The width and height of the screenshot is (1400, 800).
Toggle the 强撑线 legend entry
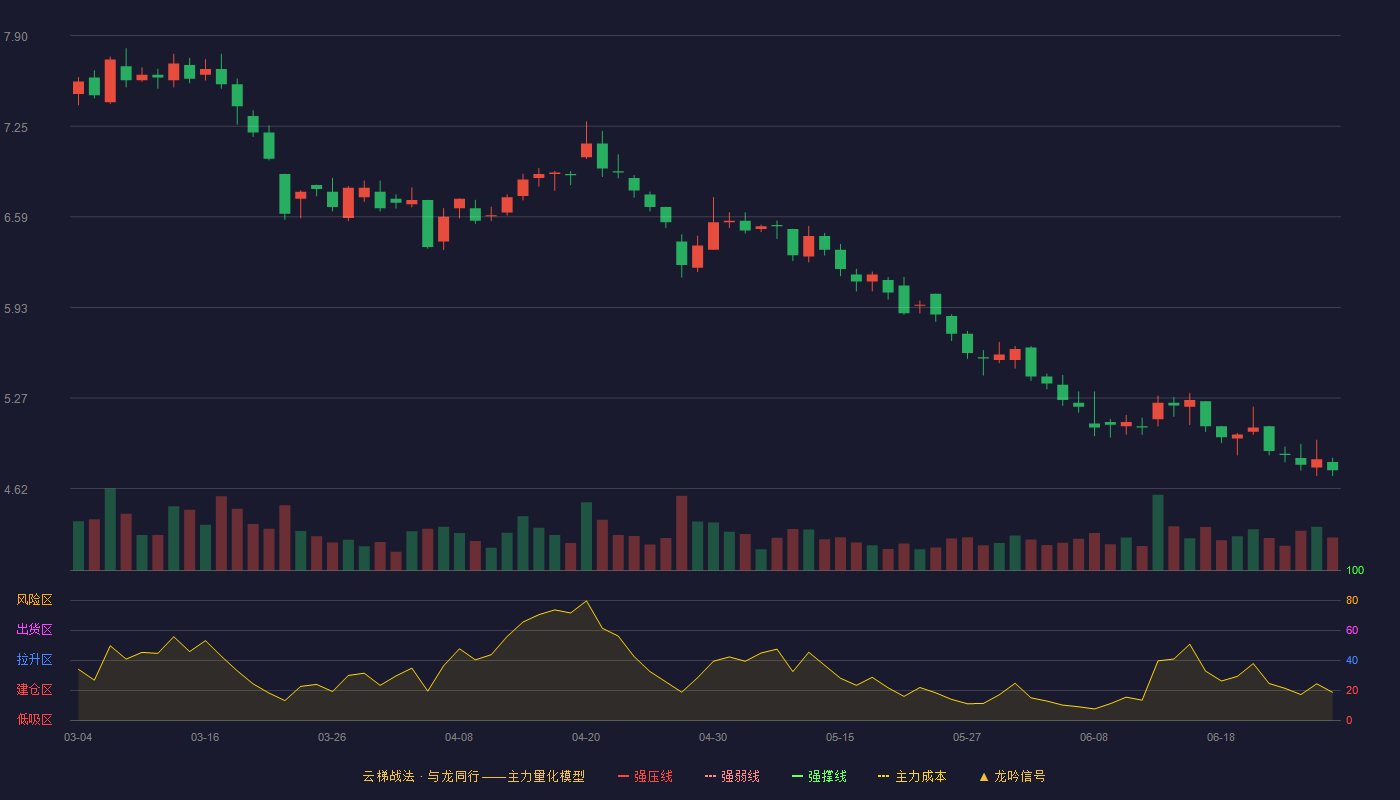(819, 776)
